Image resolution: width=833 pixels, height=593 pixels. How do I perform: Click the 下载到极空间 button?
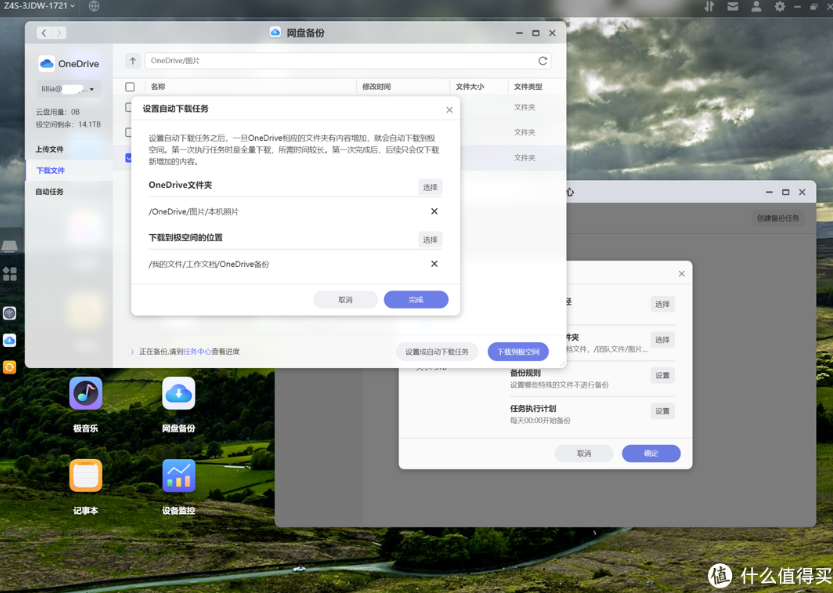click(x=518, y=352)
